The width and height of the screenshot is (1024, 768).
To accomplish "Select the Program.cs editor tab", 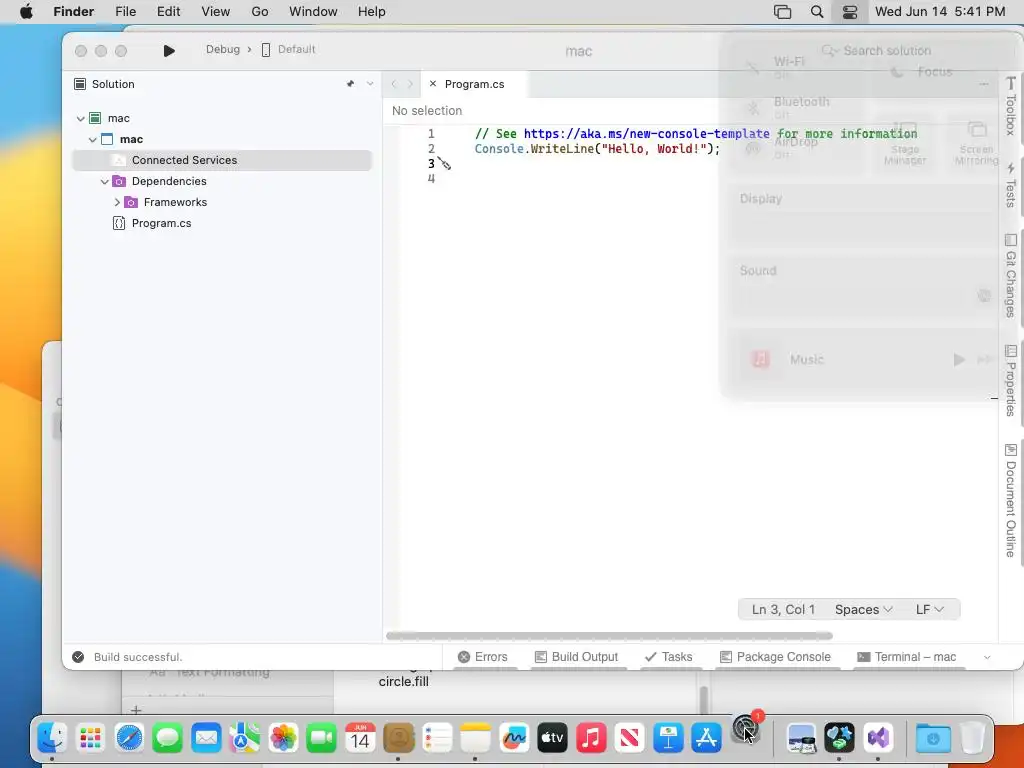I will pos(474,84).
